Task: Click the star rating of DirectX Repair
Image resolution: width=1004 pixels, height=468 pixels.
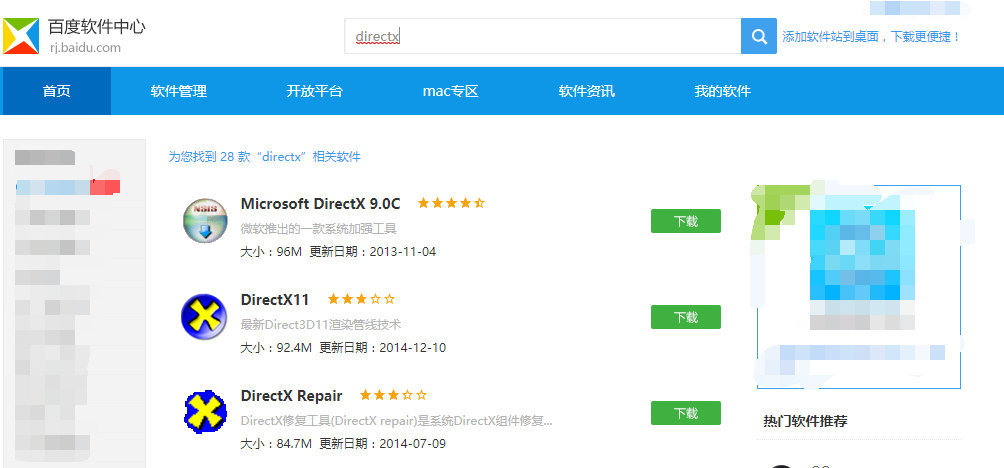Action: (x=393, y=395)
